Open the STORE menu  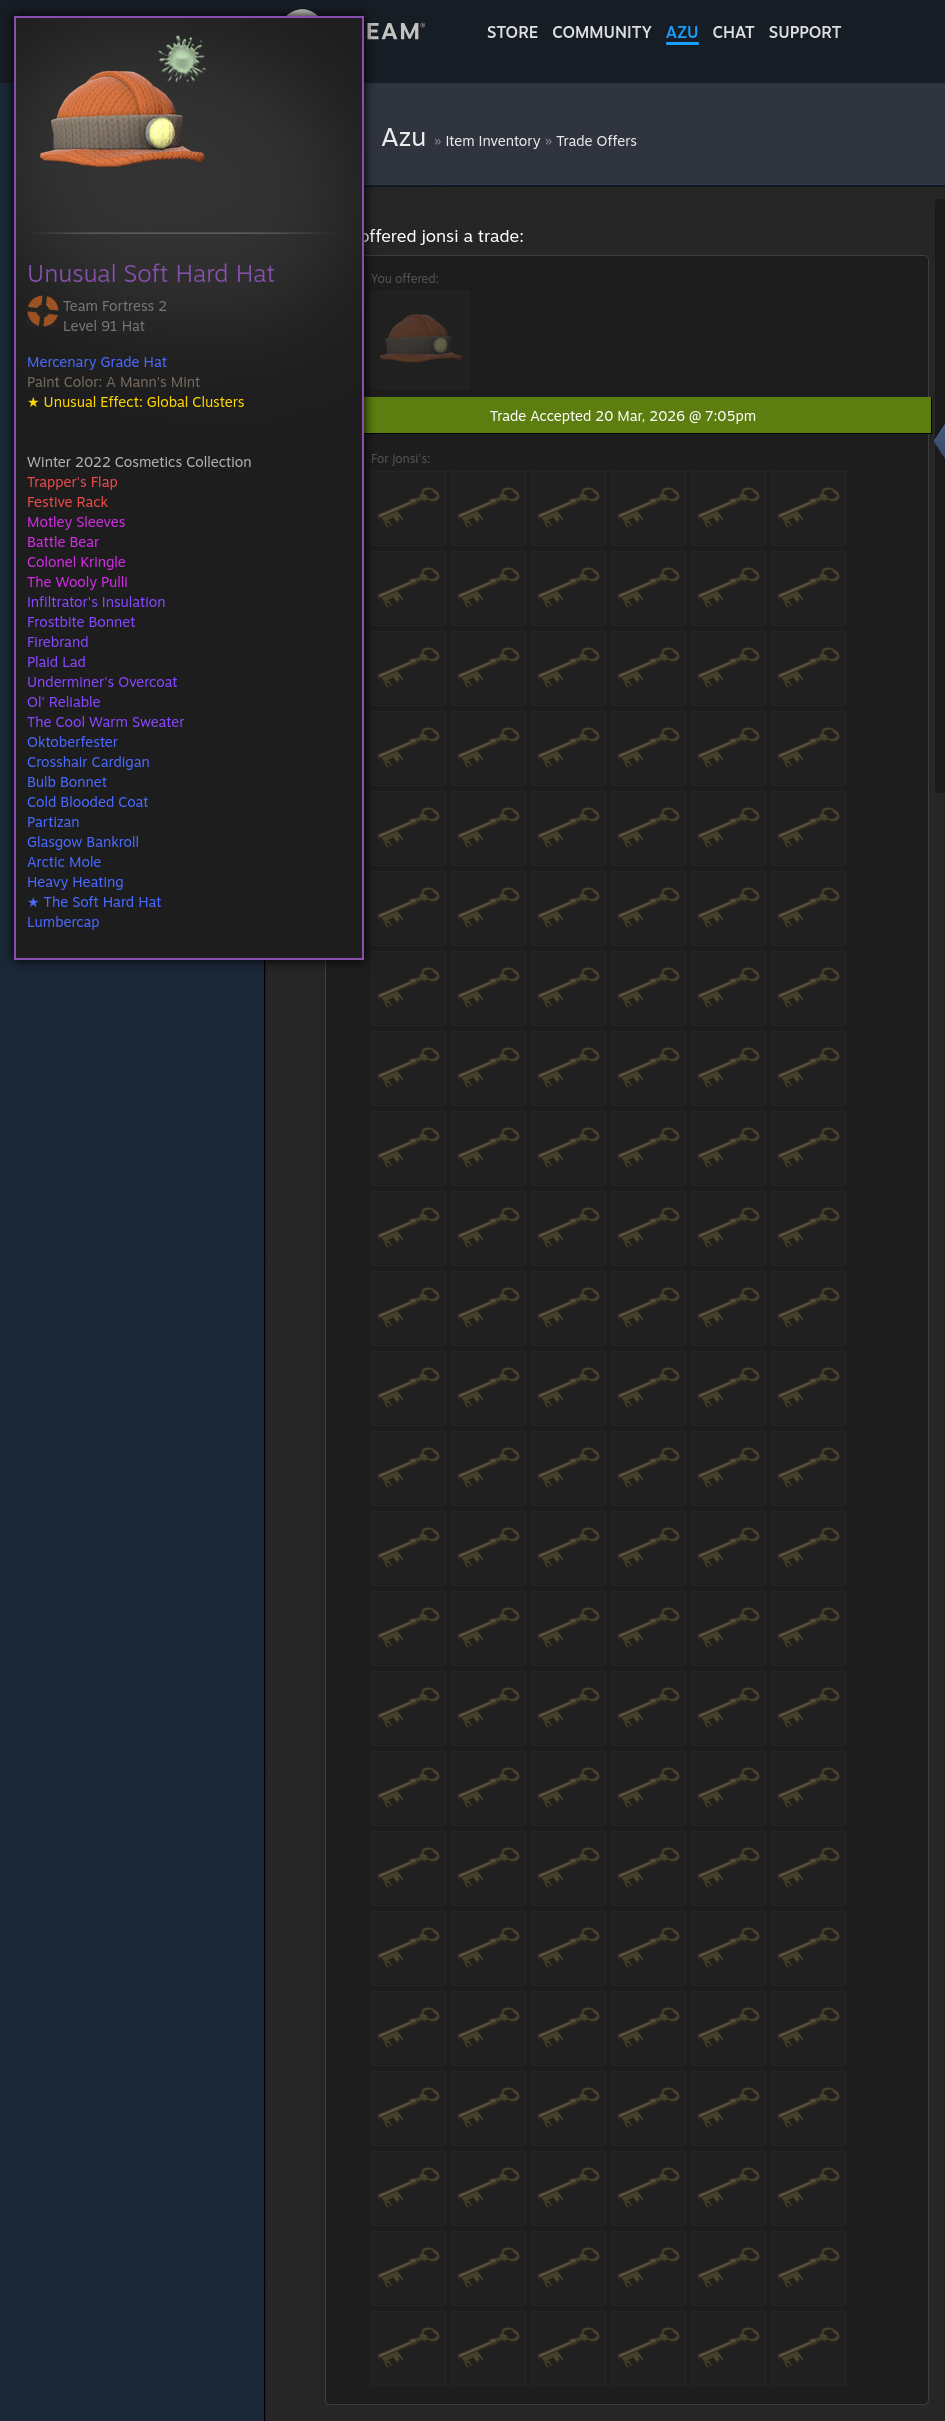coord(512,32)
